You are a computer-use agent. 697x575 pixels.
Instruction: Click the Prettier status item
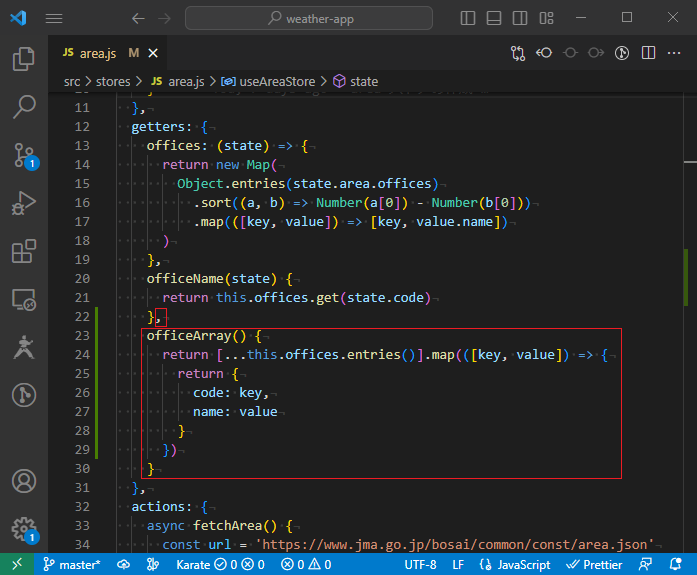(x=594, y=564)
